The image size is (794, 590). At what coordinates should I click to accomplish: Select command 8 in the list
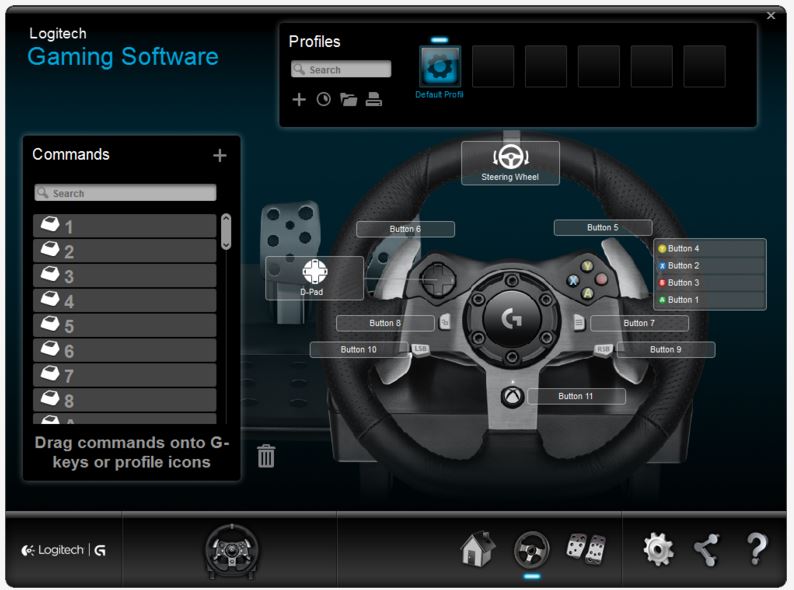(x=125, y=400)
